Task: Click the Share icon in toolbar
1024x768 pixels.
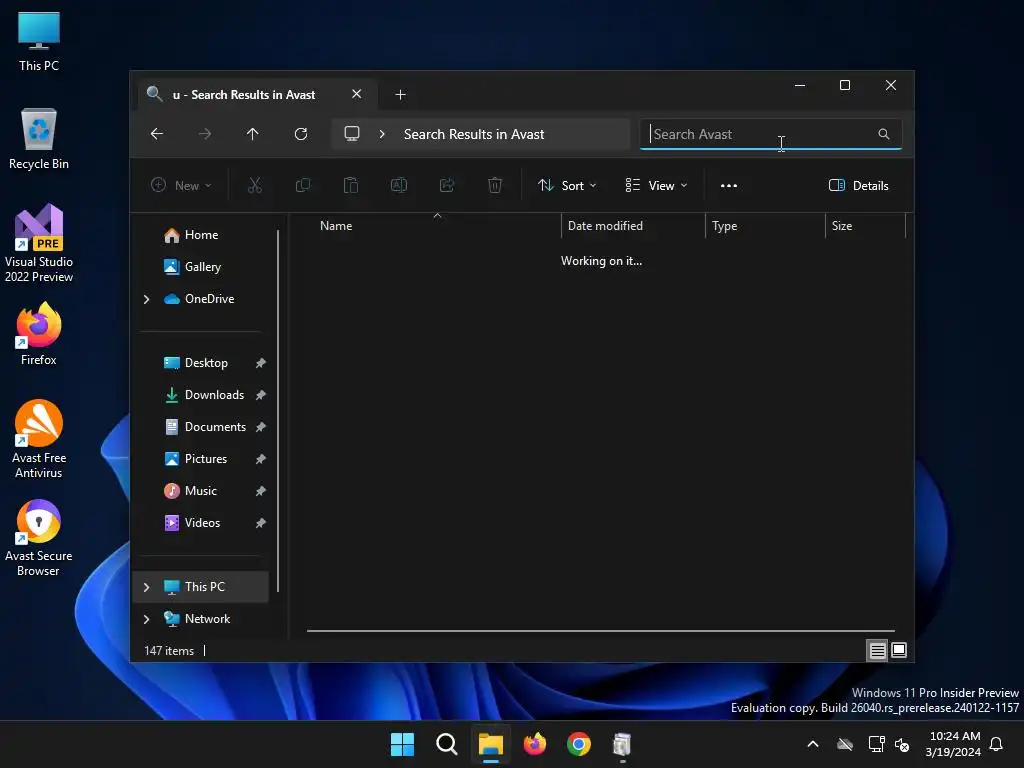Action: click(447, 185)
